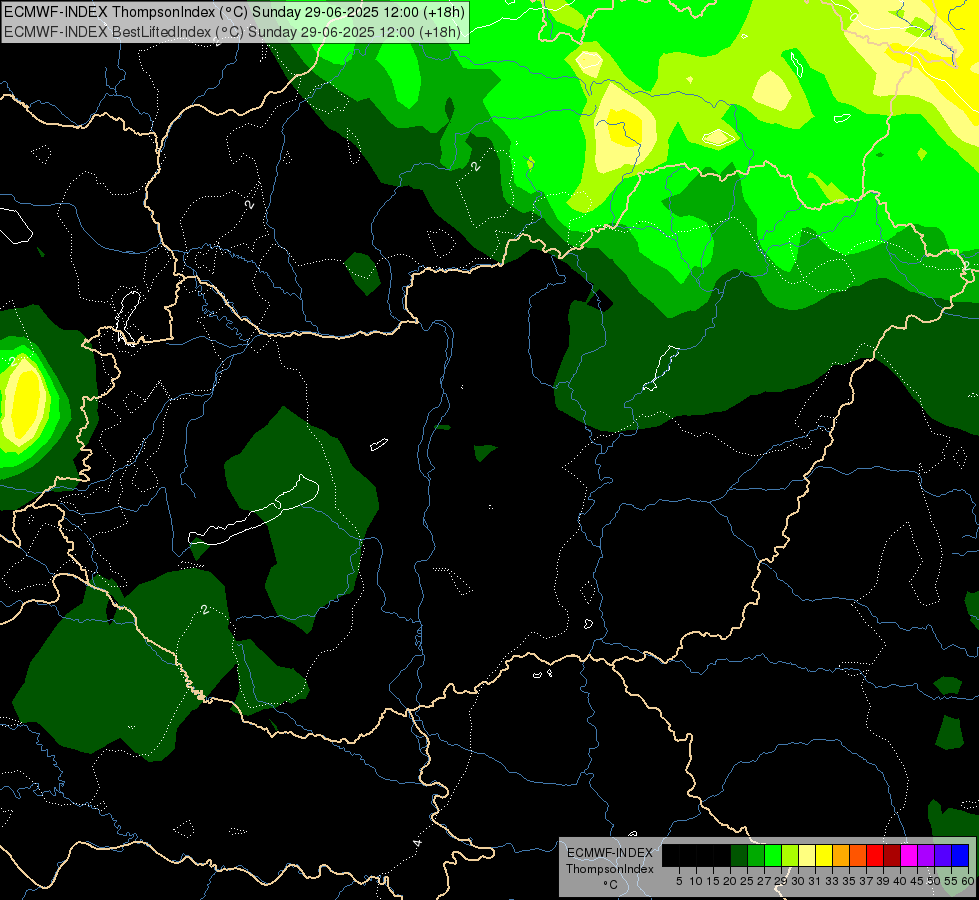Click the legend tick label "31"

pos(815,881)
